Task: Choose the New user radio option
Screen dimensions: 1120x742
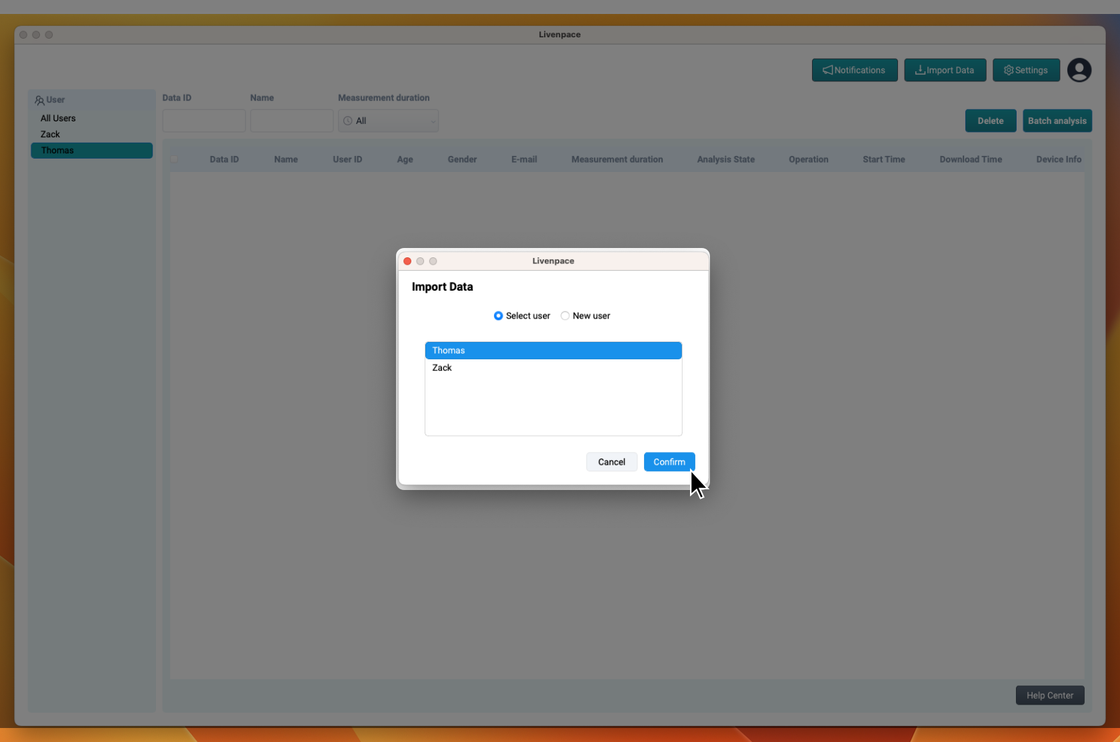Action: click(565, 316)
